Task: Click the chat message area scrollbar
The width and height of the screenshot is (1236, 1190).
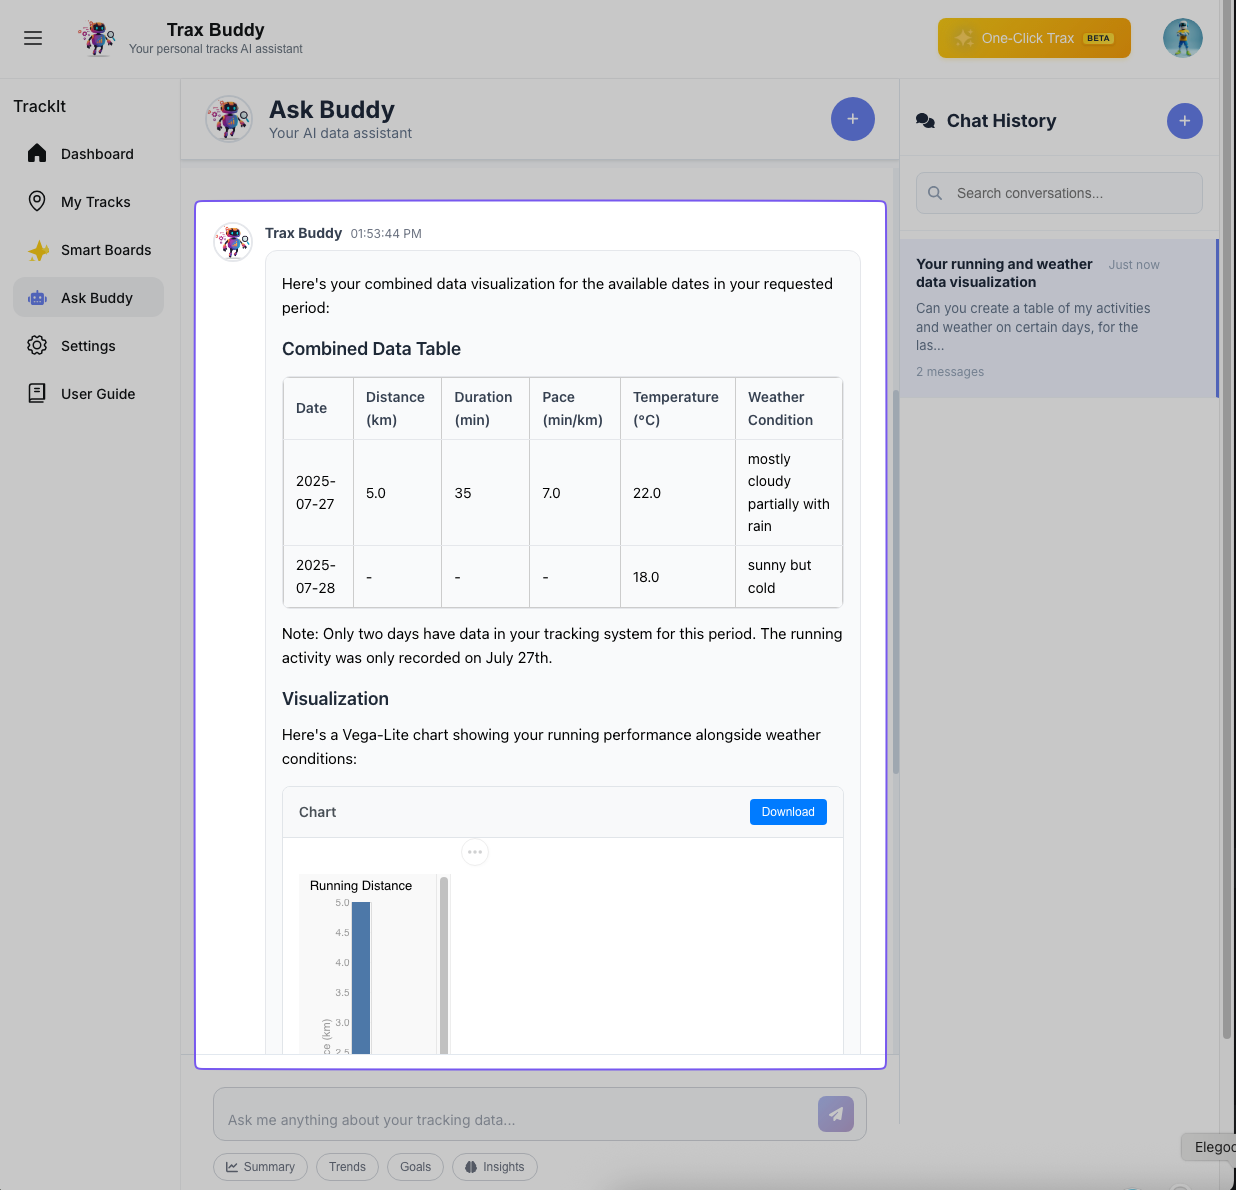Action: coord(896,581)
